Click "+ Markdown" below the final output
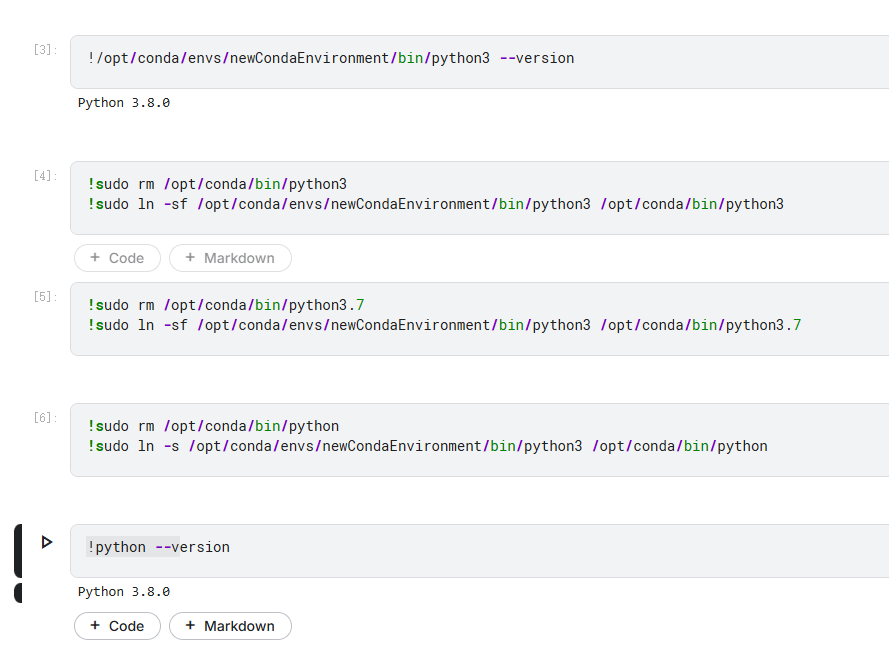Image resolution: width=889 pixels, height=671 pixels. coord(230,626)
